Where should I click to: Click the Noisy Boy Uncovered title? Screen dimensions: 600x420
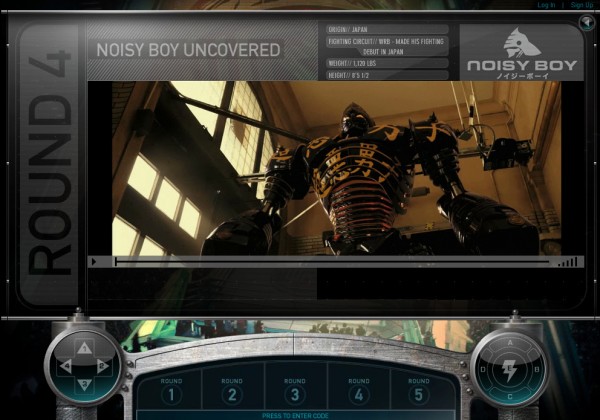click(188, 50)
